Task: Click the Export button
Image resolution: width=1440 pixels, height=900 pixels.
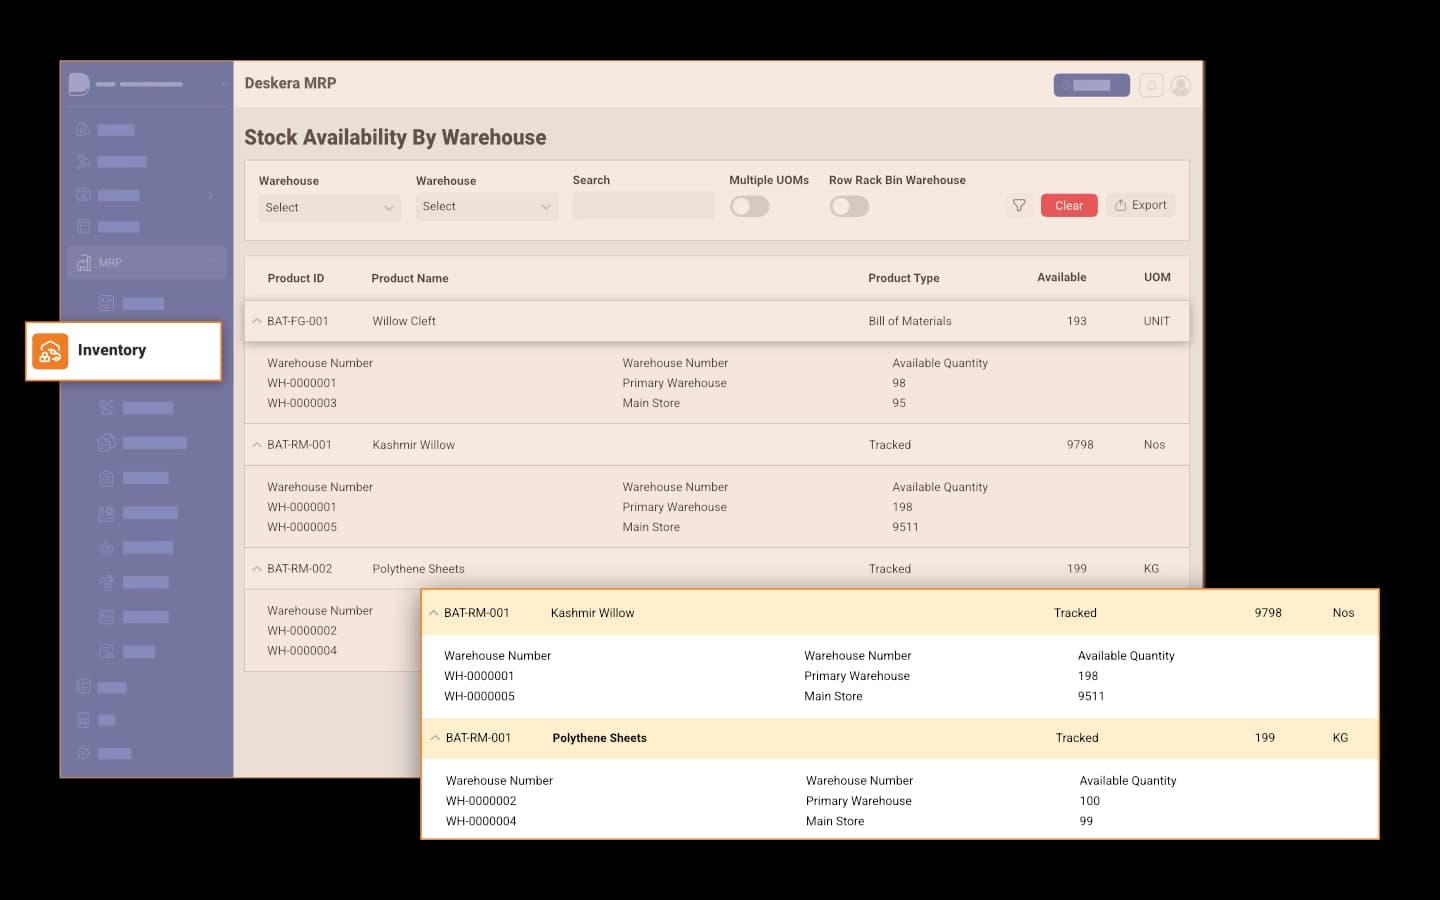Action: pyautogui.click(x=1140, y=205)
